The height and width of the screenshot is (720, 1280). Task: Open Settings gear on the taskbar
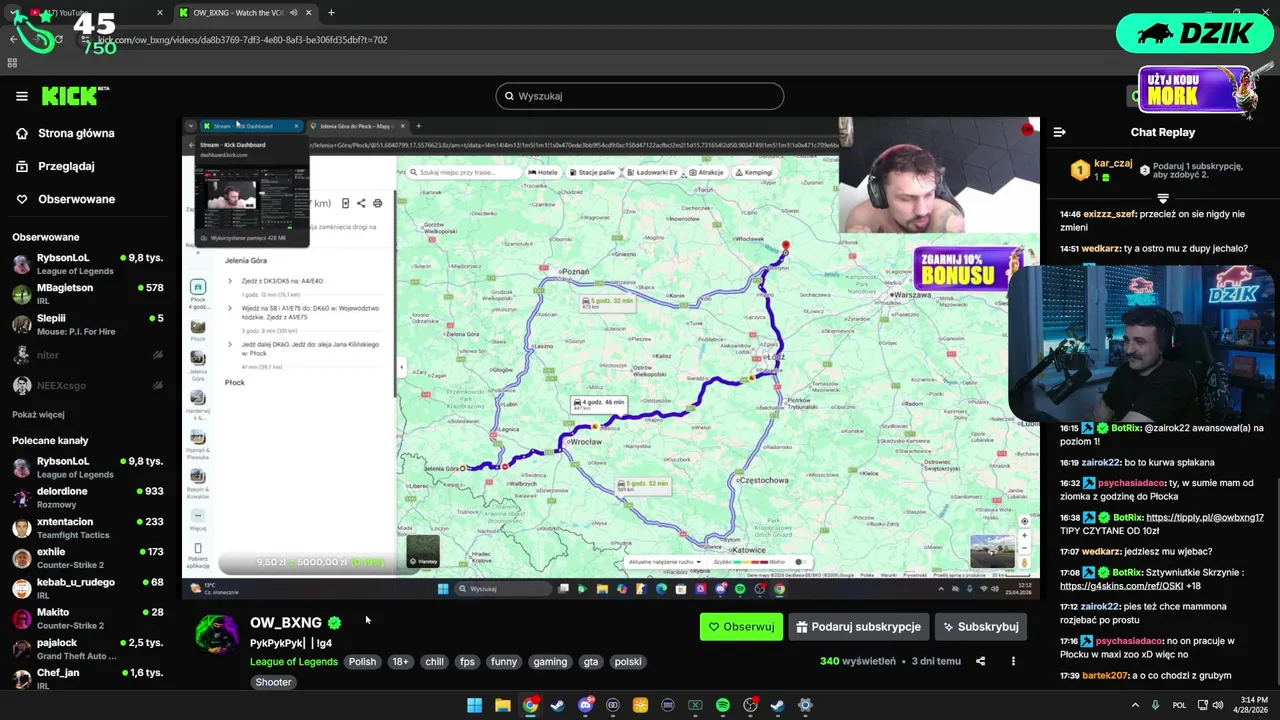(805, 705)
